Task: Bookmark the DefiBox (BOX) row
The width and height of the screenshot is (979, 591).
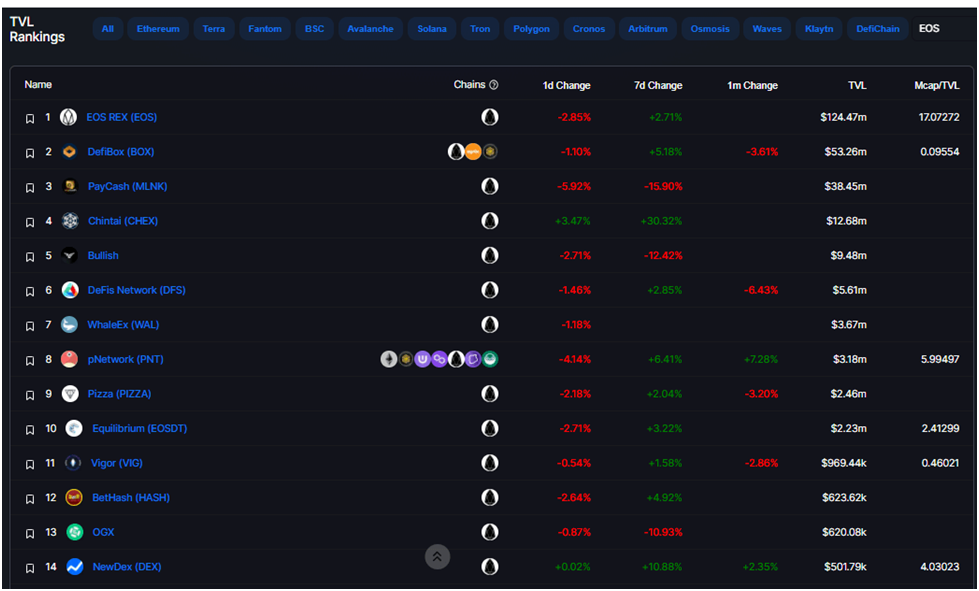Action: 29,153
